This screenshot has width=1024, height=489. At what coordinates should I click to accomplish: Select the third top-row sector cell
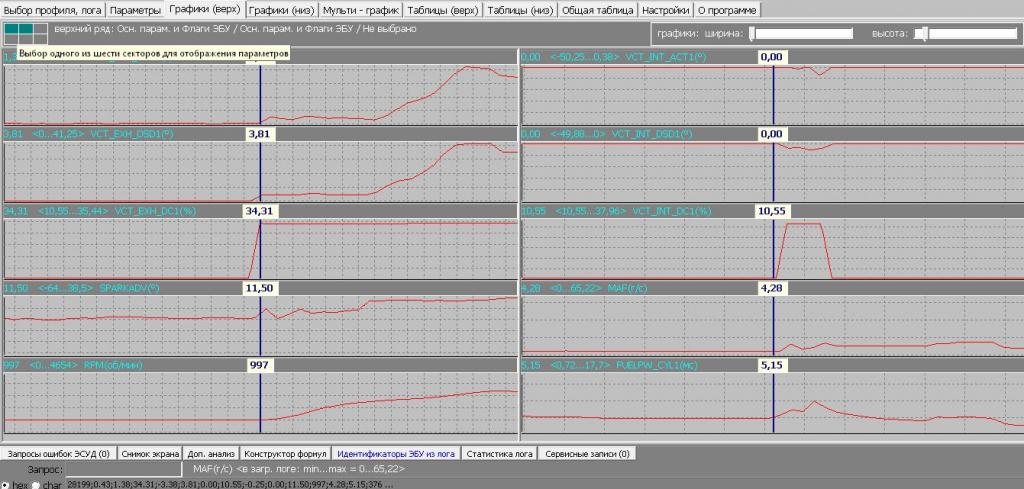40,29
